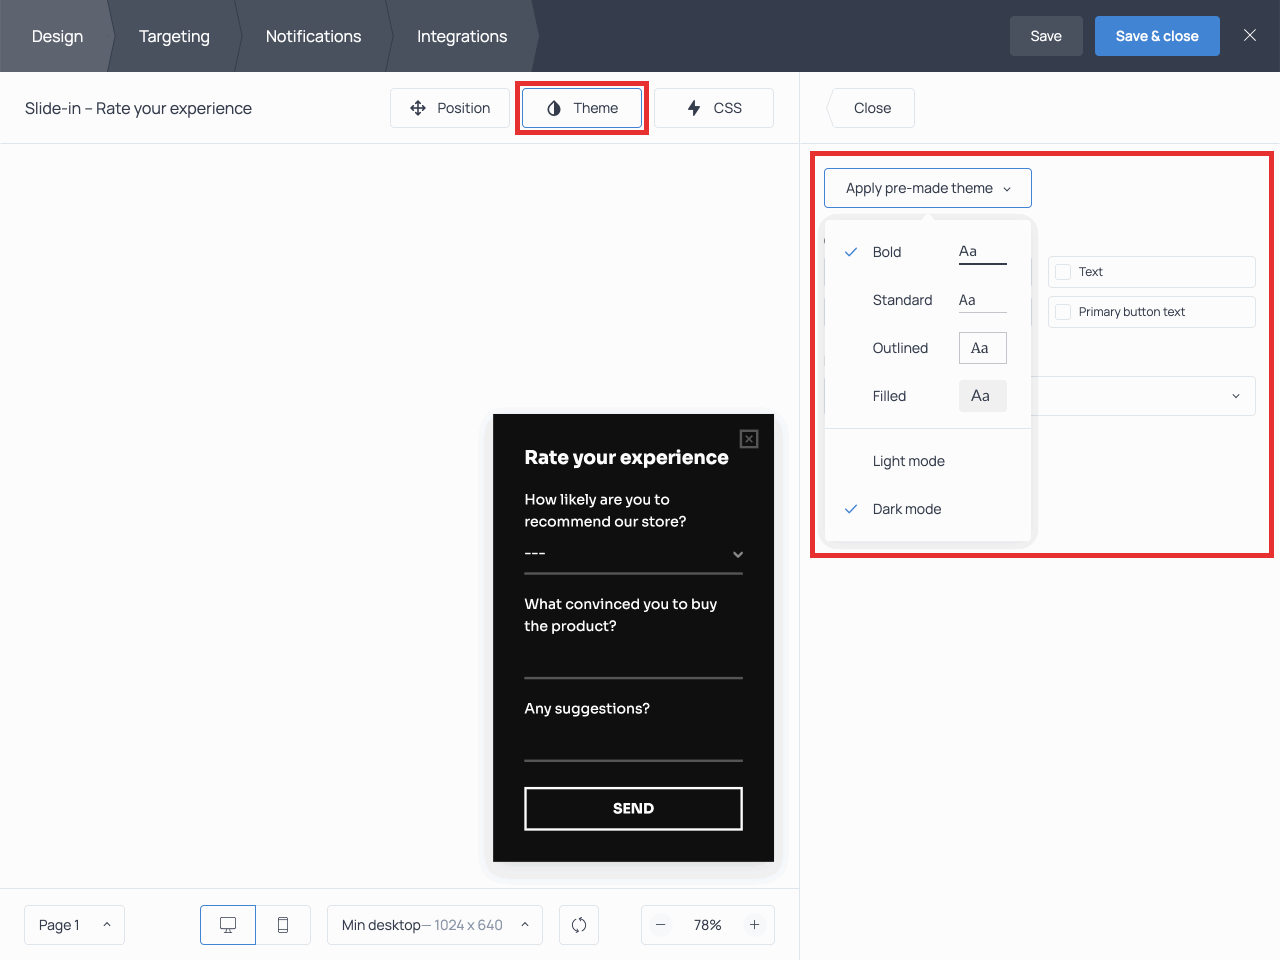The height and width of the screenshot is (960, 1280).
Task: Go to the Targeting tab
Action: (174, 36)
